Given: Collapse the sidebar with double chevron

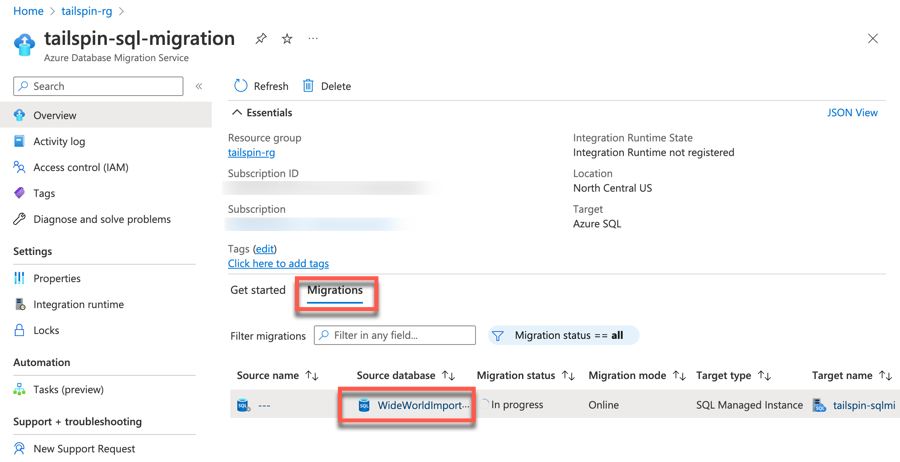Looking at the screenshot, I should (199, 86).
